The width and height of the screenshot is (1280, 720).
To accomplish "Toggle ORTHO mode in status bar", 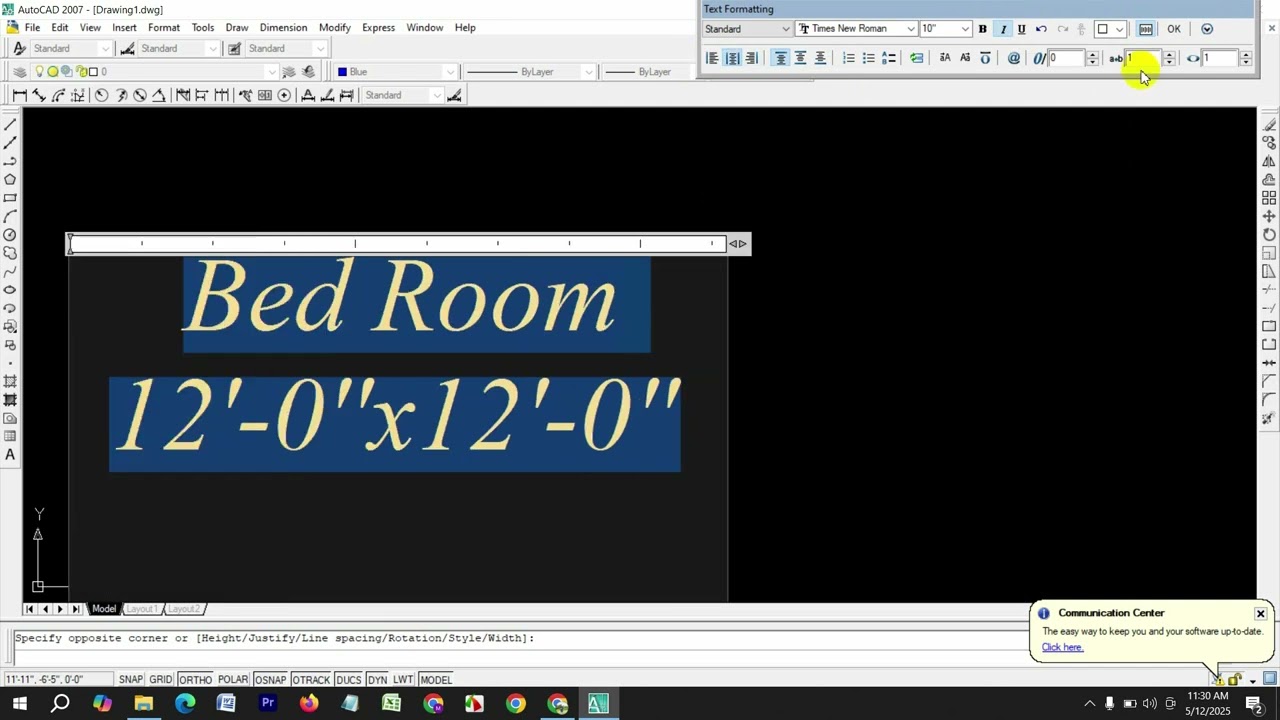I will 195,680.
